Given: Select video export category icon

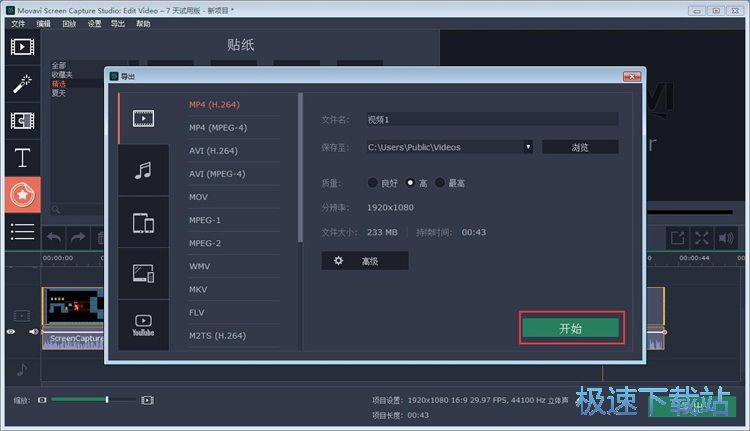Looking at the screenshot, I should pos(143,118).
